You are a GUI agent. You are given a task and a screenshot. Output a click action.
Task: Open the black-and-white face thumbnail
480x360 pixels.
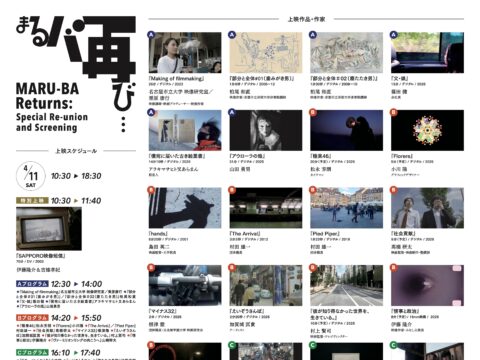(x=266, y=130)
